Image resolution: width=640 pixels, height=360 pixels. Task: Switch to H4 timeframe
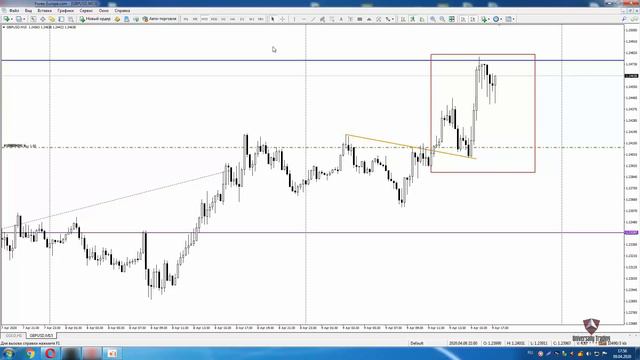coord(233,19)
